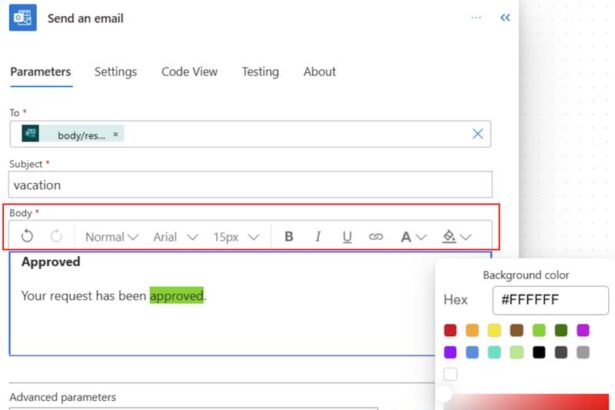Open the Code View tab
Screen dimensions: 615x410
(189, 72)
